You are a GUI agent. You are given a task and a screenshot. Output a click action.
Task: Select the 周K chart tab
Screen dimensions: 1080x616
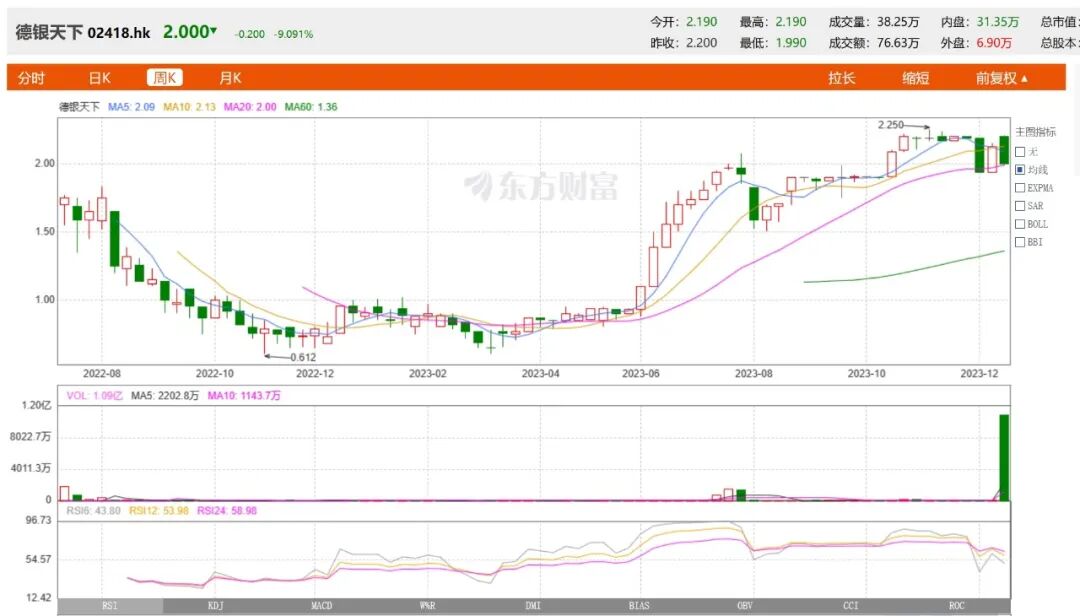165,78
